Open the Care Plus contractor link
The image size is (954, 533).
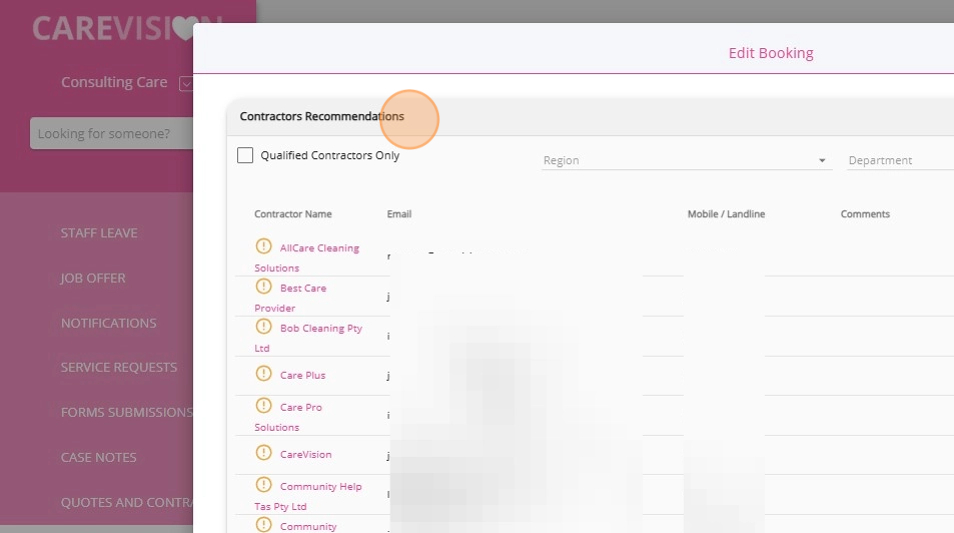tap(302, 375)
